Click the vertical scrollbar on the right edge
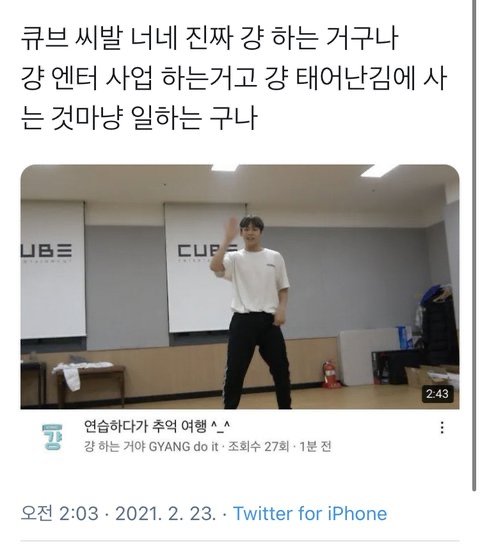 point(474,246)
